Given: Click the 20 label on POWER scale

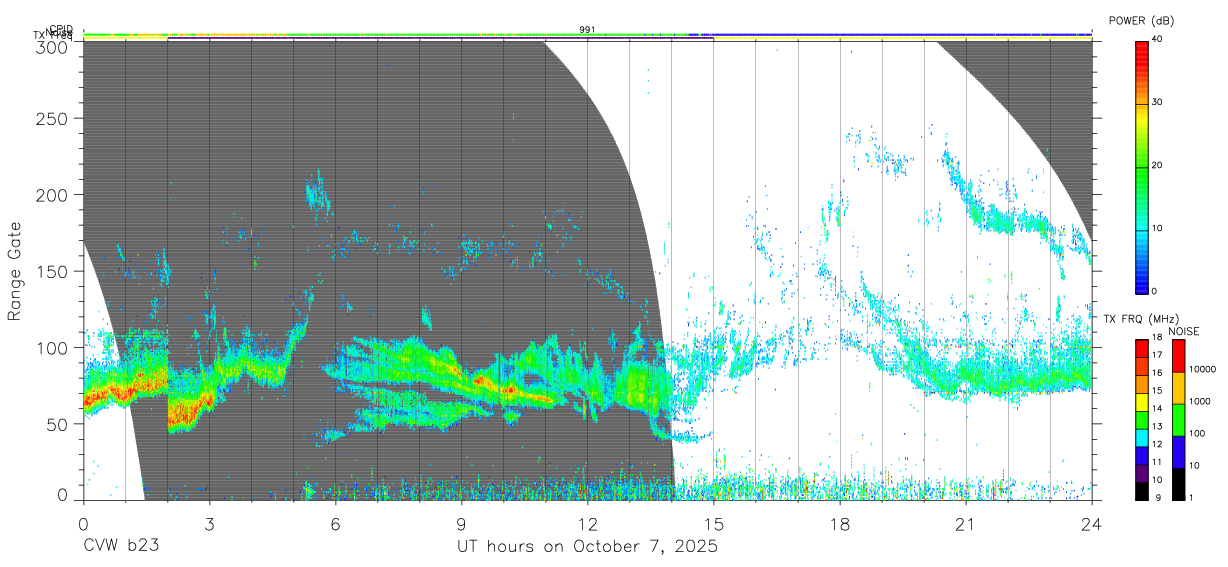Looking at the screenshot, I should pos(1158,165).
